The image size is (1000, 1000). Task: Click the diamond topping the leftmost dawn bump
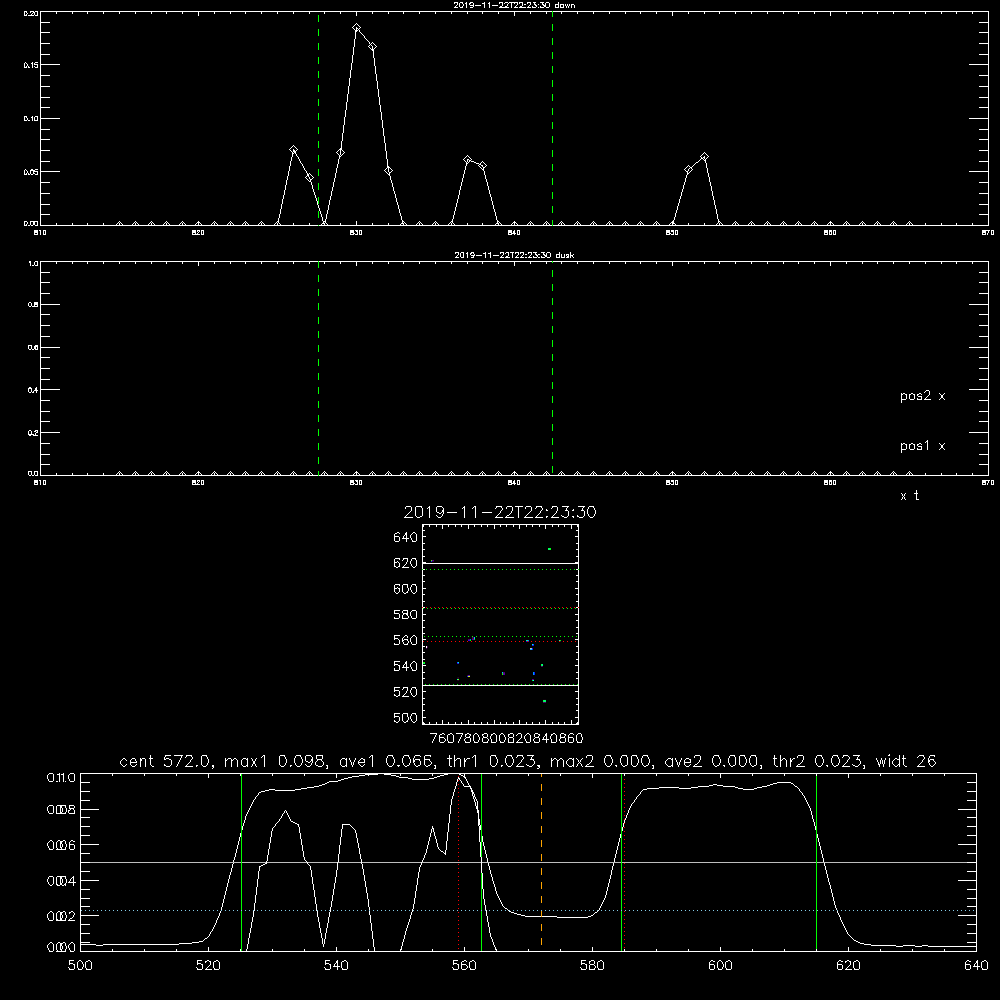click(293, 150)
